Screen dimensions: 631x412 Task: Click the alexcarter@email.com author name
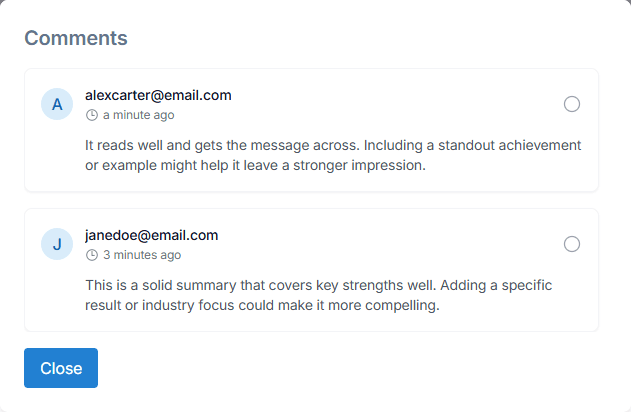(x=158, y=96)
